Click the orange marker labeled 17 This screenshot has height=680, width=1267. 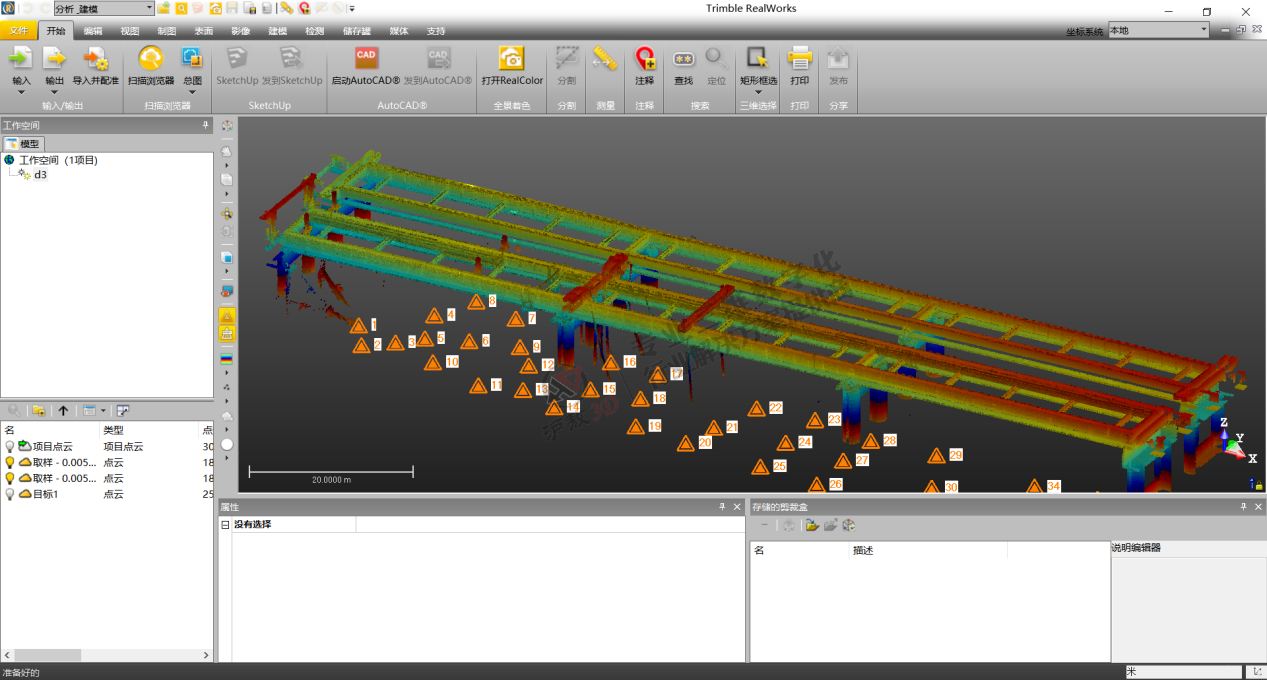coord(657,375)
